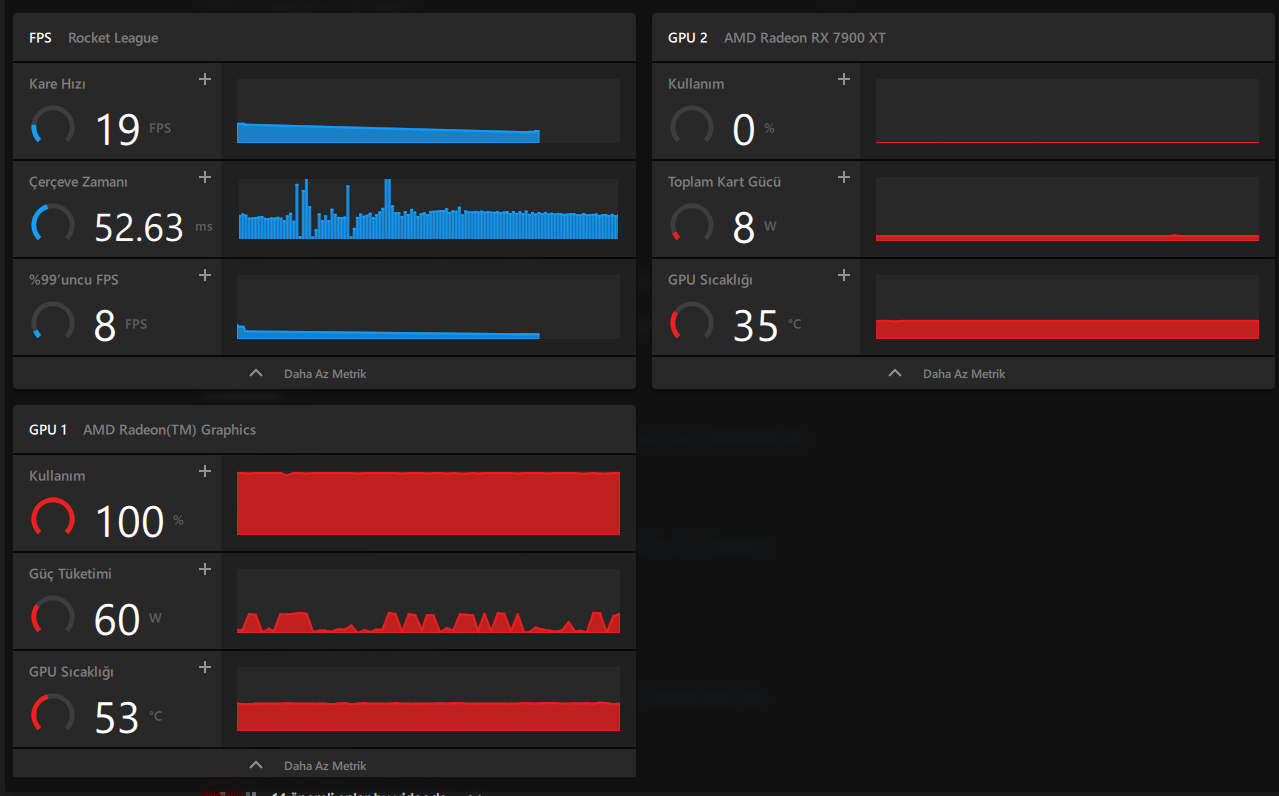The image size is (1279, 796).
Task: Click the Kare Hızı frame rate graph
Action: coord(428,111)
